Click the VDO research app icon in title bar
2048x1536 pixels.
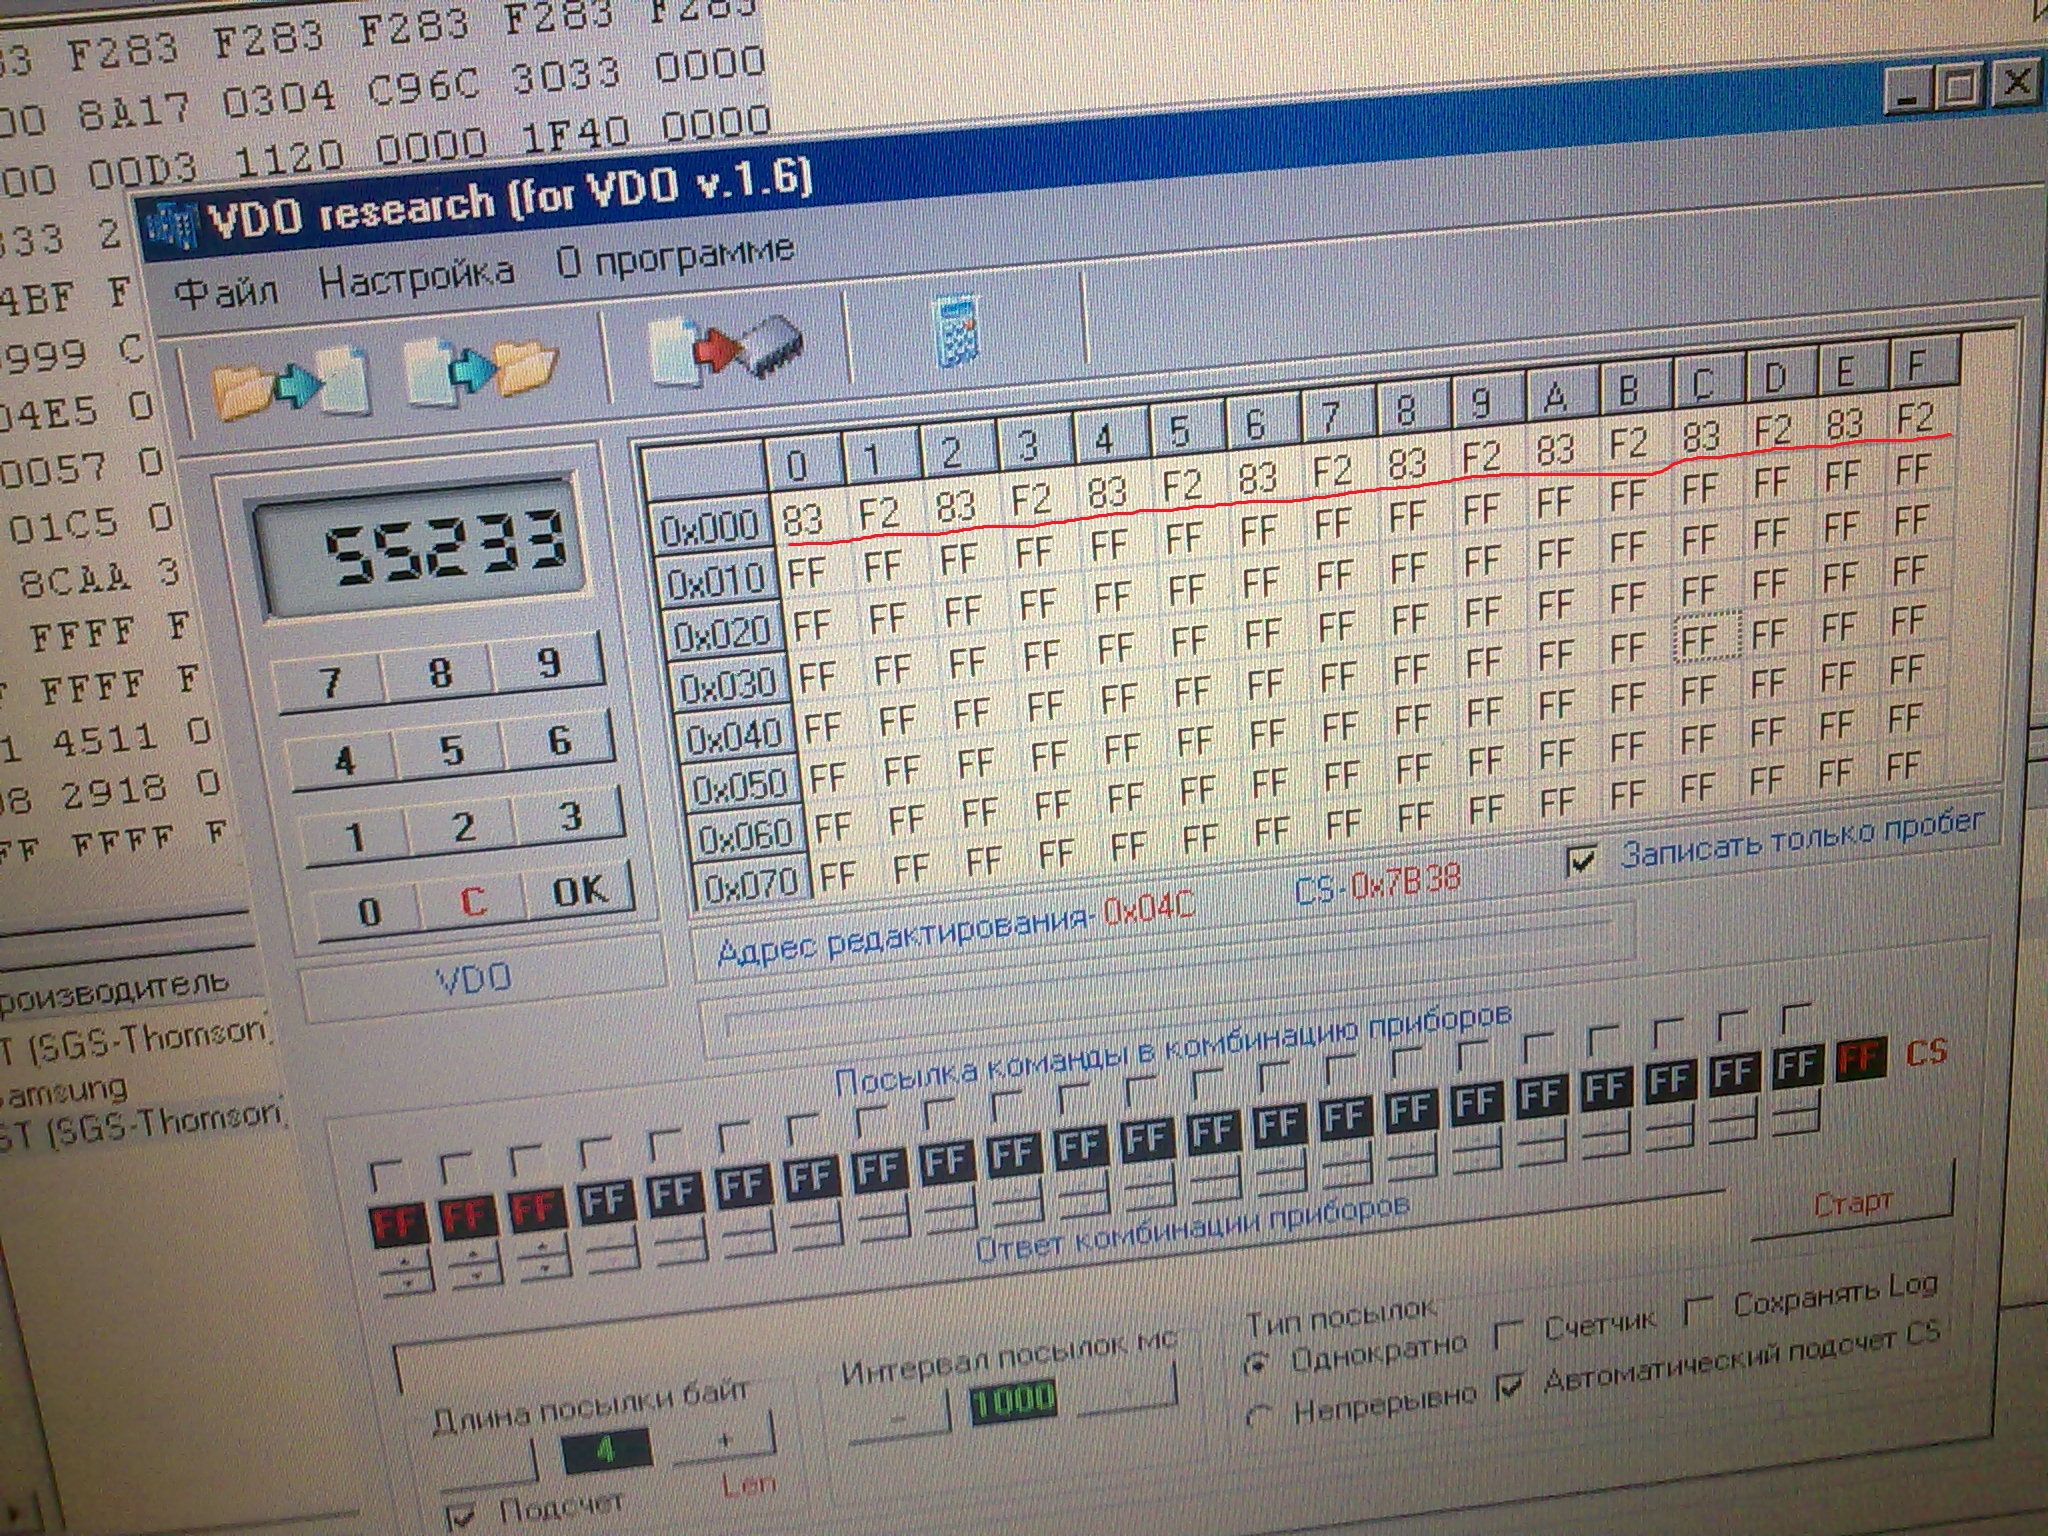[x=172, y=225]
